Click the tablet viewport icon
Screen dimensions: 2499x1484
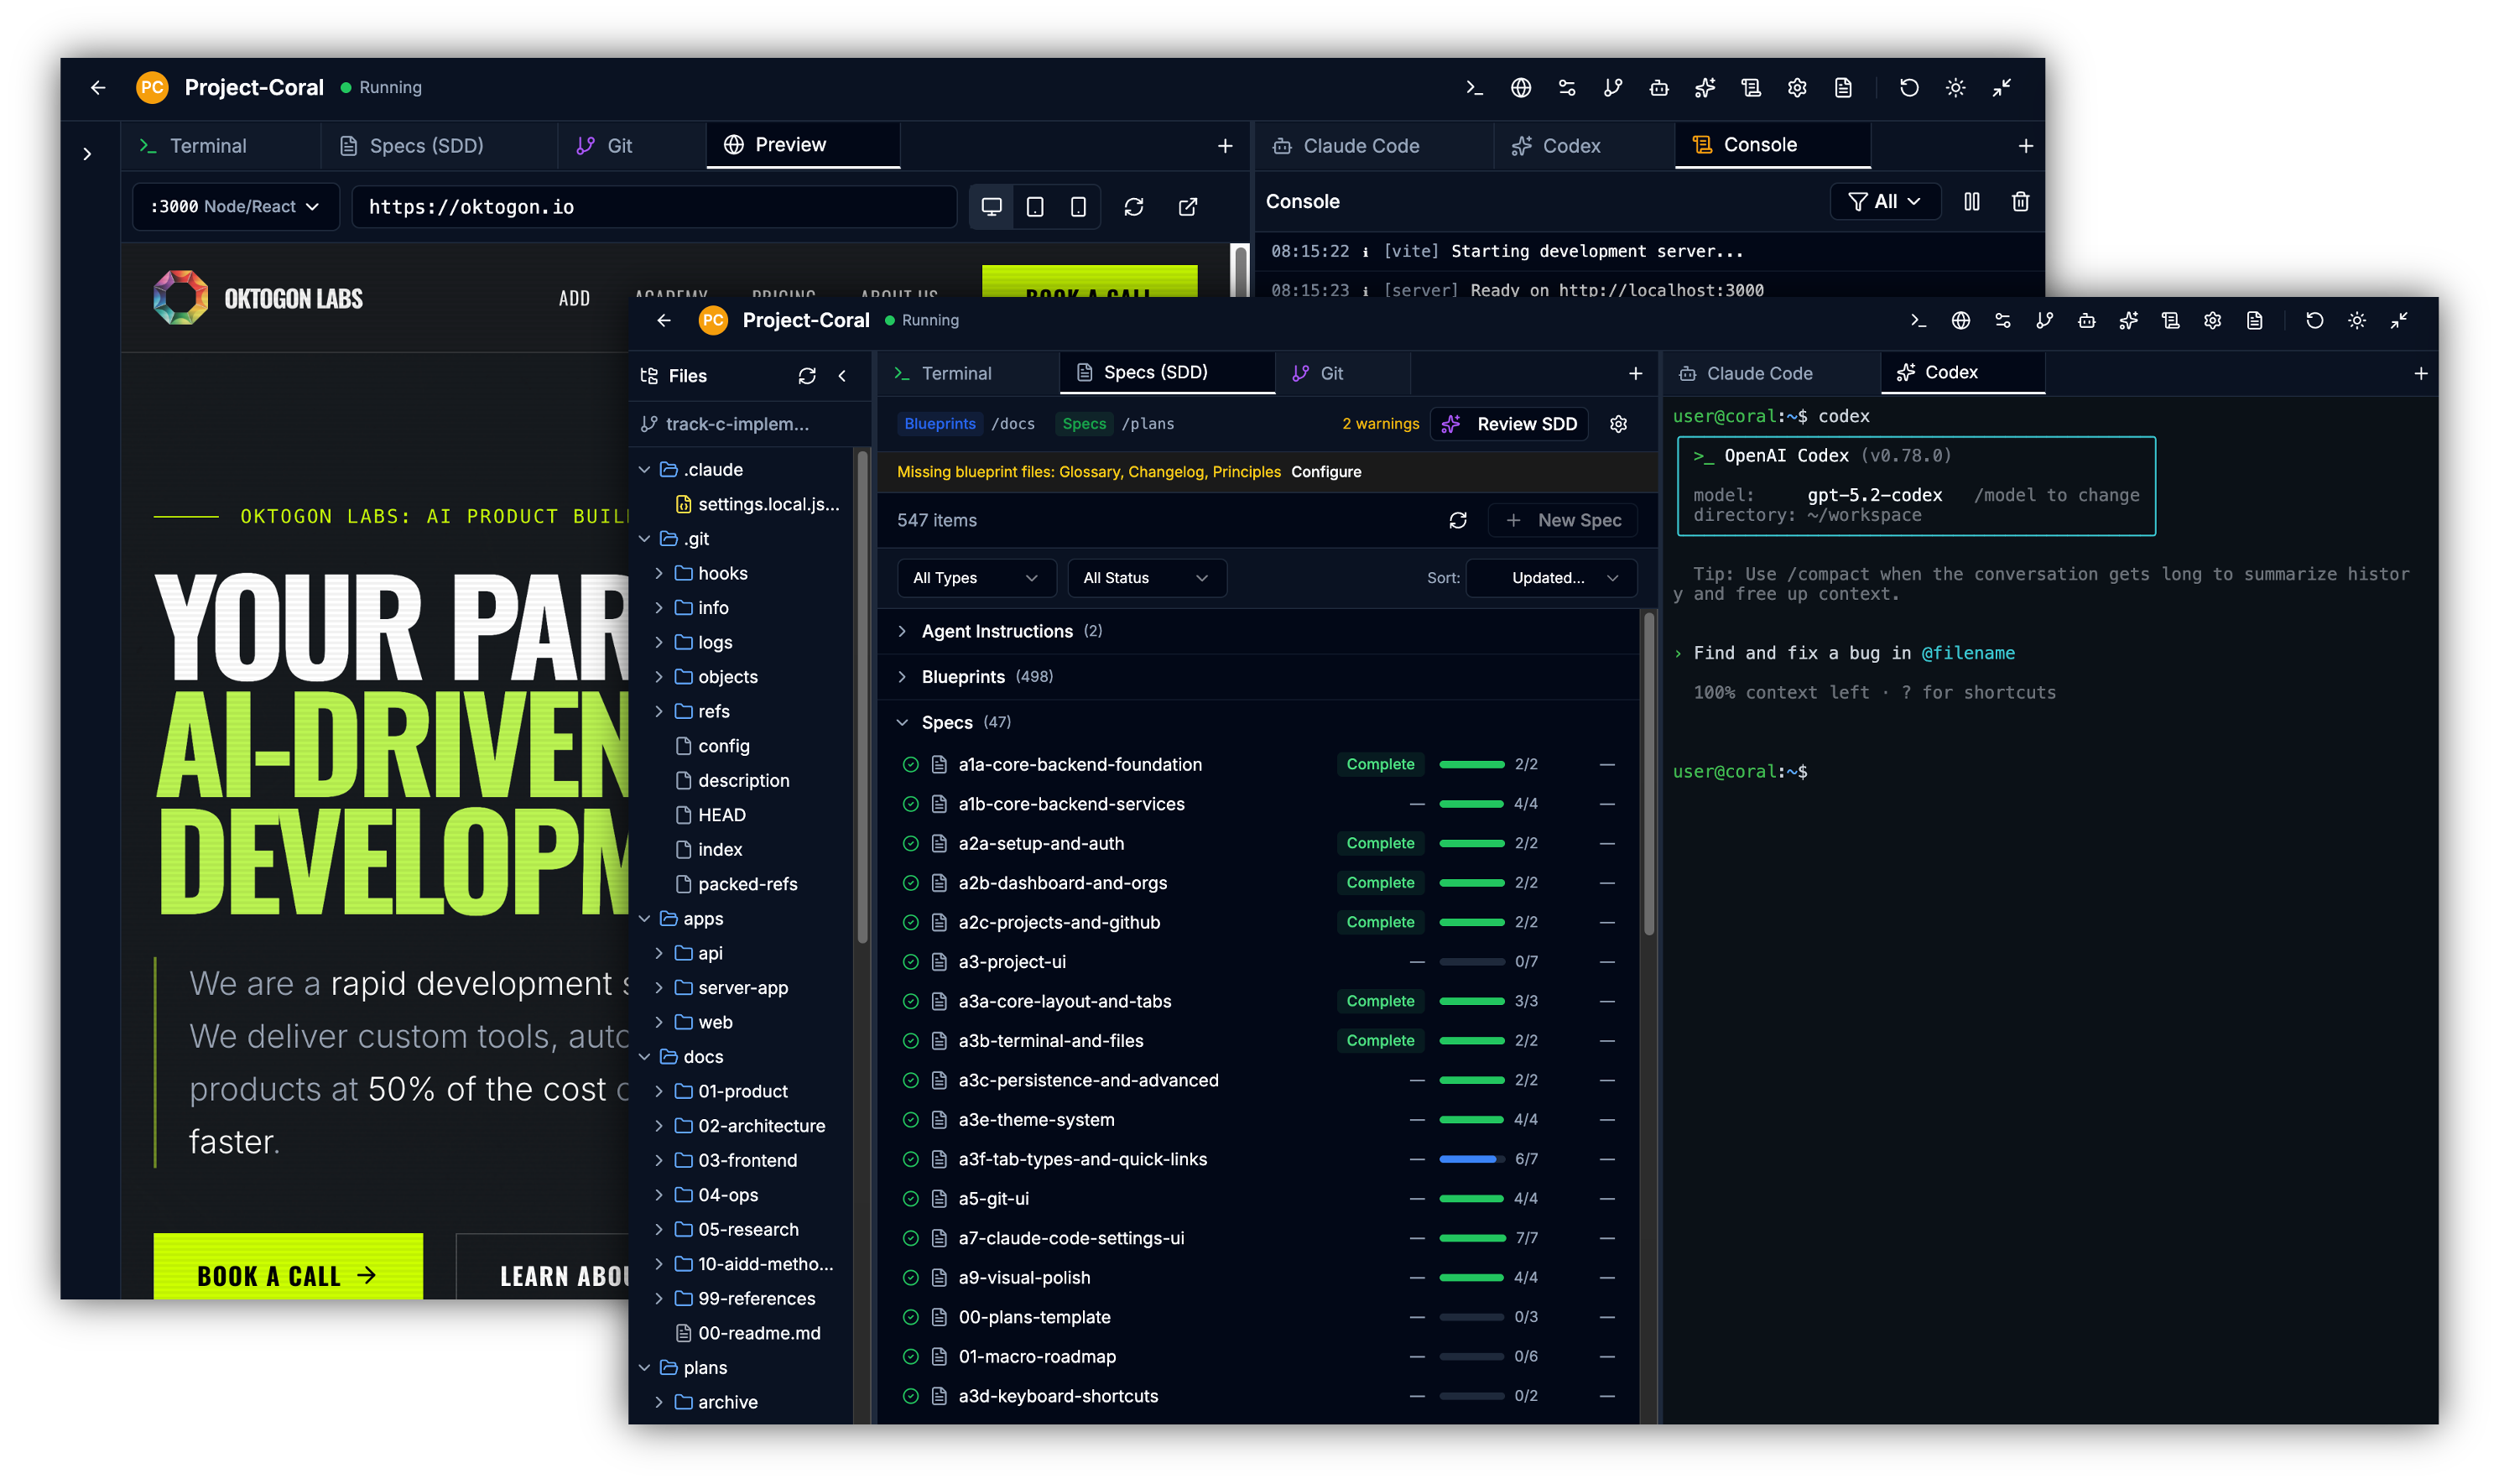pos(1035,207)
